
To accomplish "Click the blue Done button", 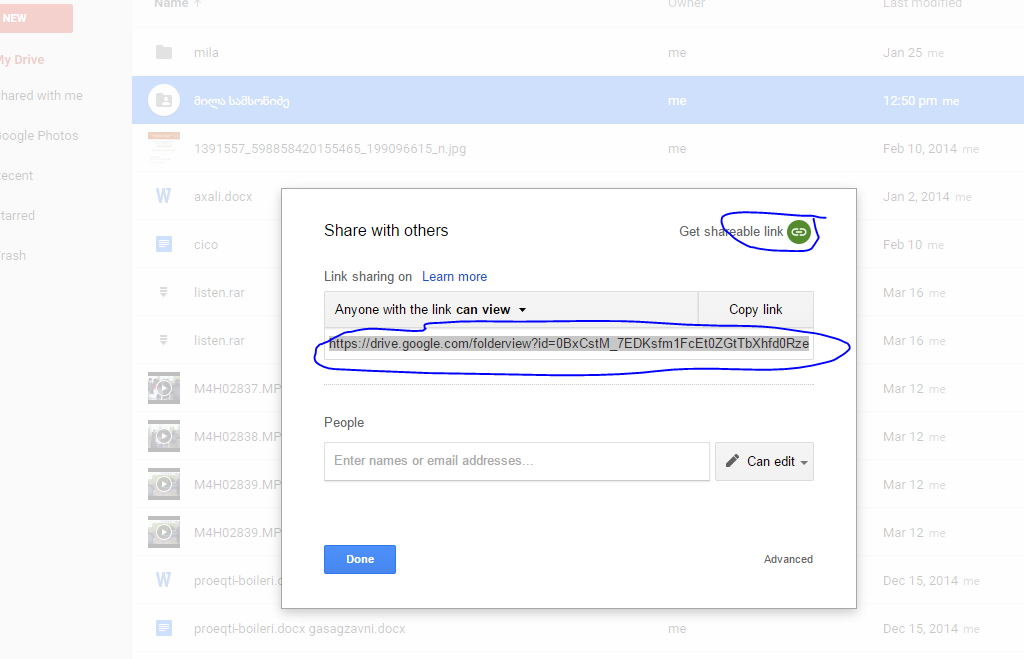I will [360, 559].
